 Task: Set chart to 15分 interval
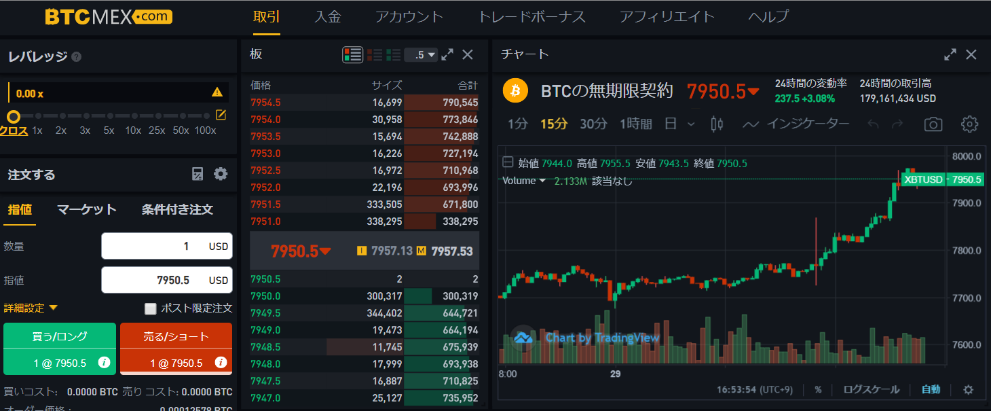click(554, 124)
